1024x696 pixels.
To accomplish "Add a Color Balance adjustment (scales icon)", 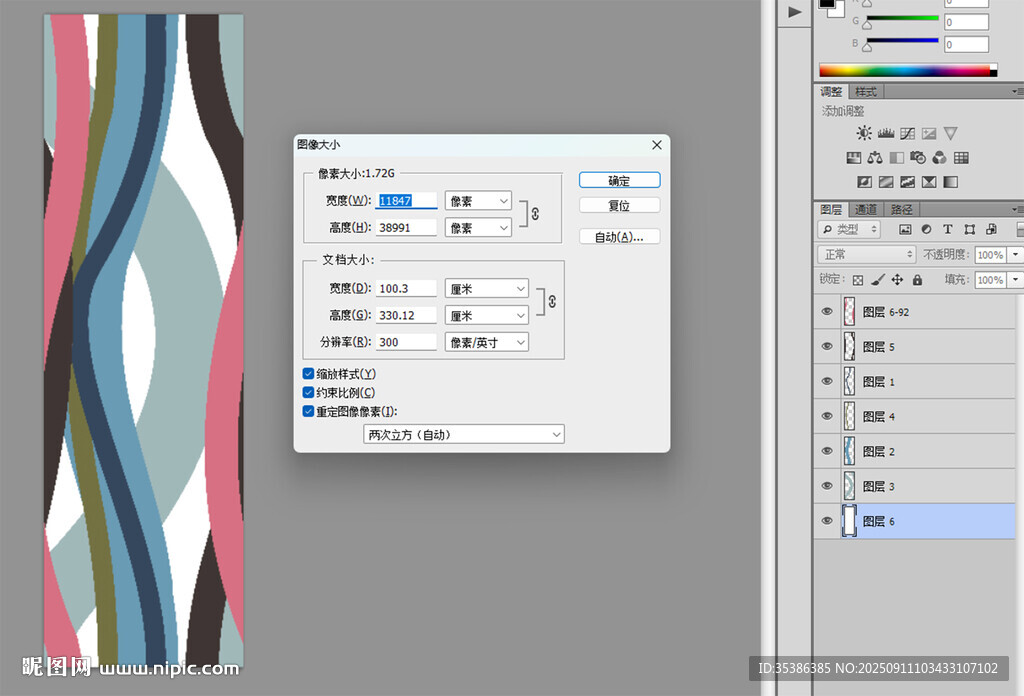I will click(875, 158).
